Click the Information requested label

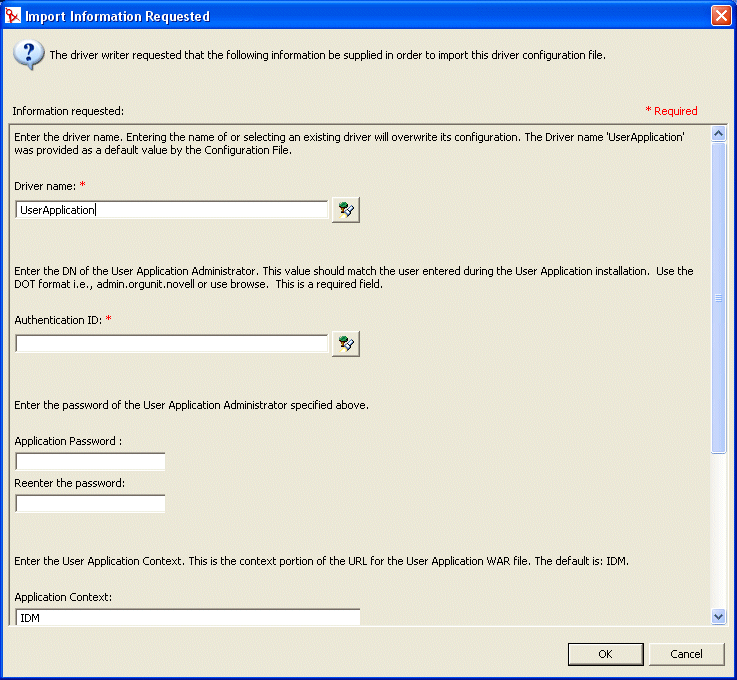click(x=68, y=111)
